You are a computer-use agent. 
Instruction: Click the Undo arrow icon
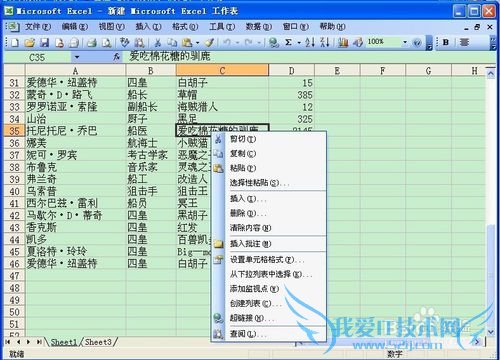[x=227, y=42]
